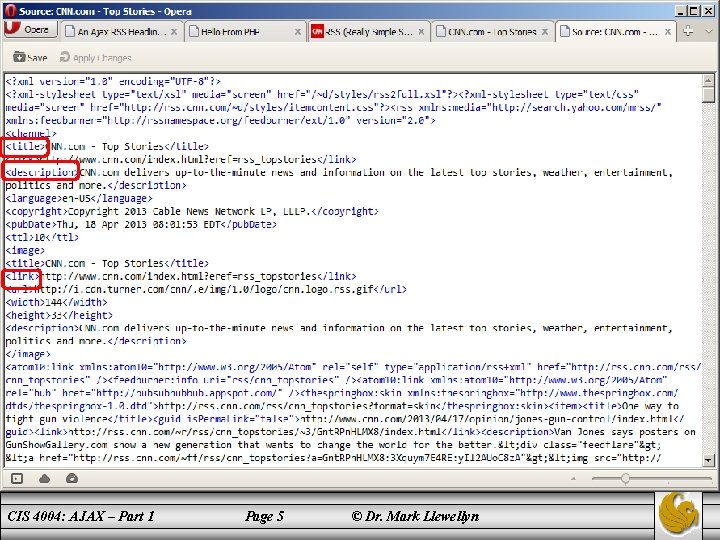
Task: Select the Source: CNN.com tab
Action: tap(615, 32)
